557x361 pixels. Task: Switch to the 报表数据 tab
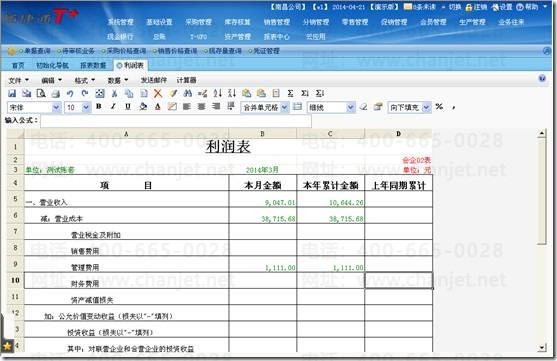93,65
